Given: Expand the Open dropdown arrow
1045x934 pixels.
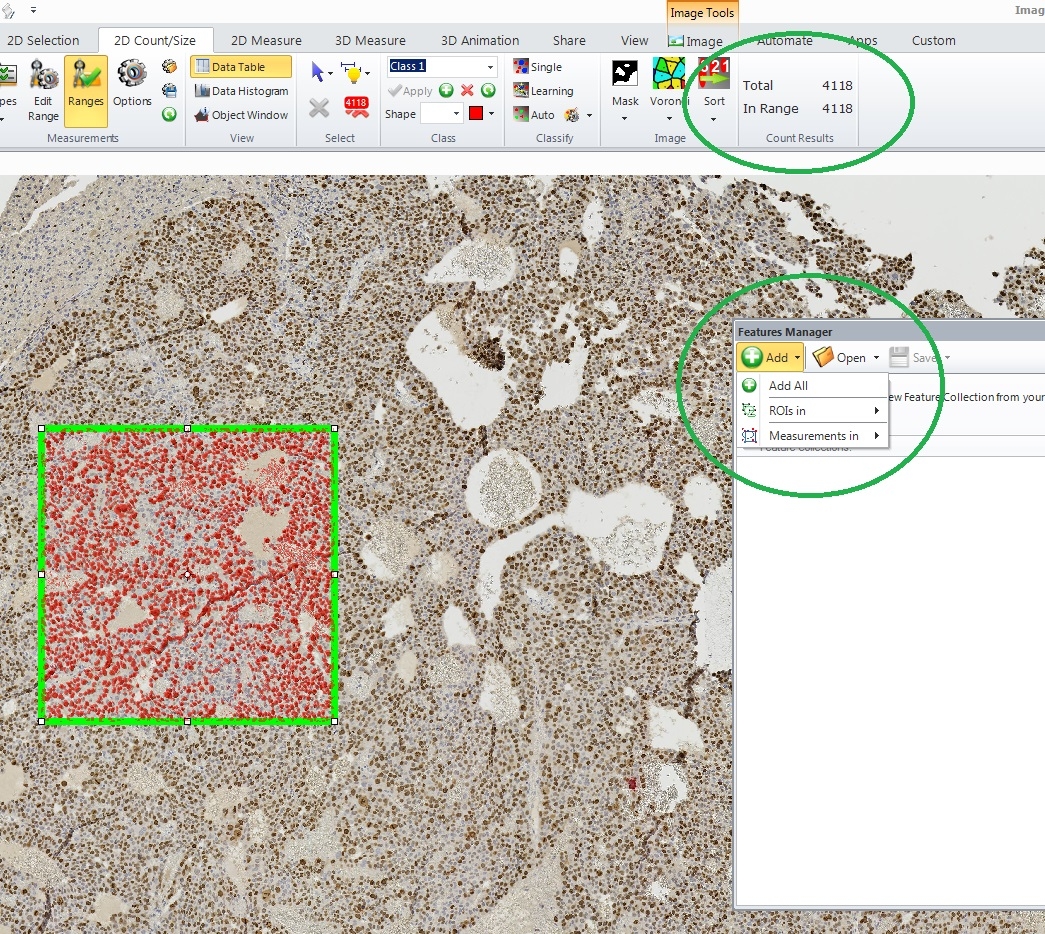Looking at the screenshot, I should [x=876, y=358].
